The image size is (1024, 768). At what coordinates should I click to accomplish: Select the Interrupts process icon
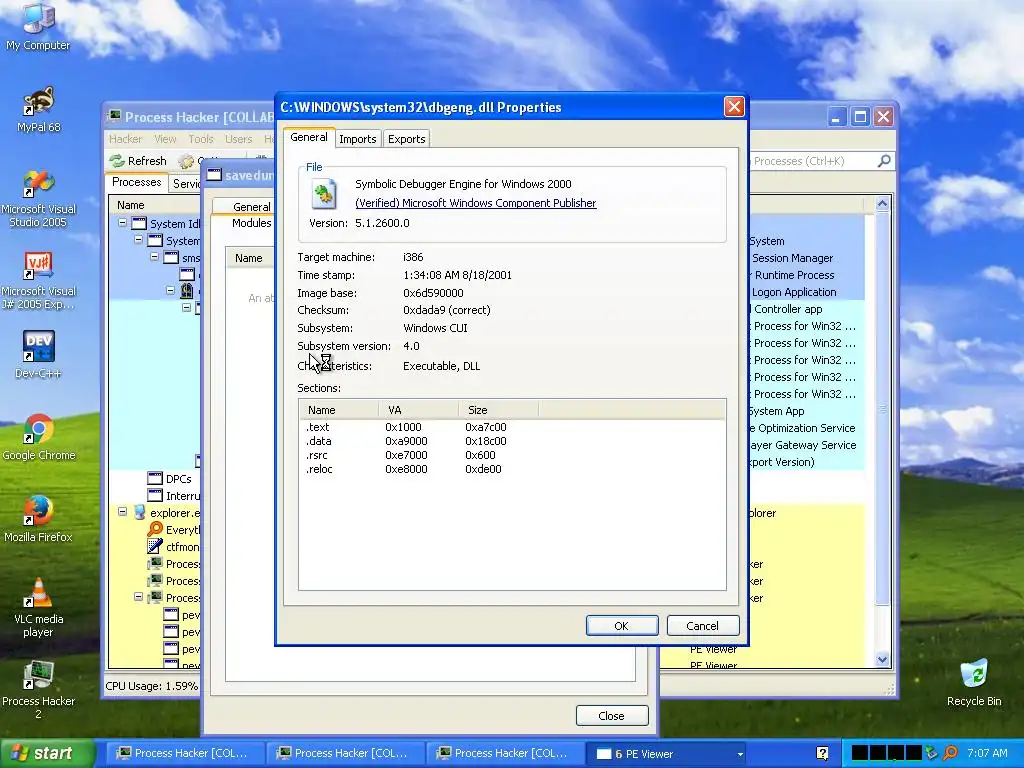(x=155, y=496)
